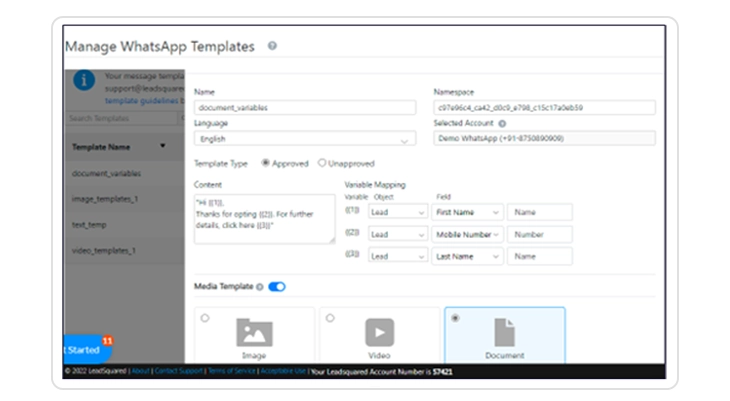The width and height of the screenshot is (730, 401).
Task: Turn off the Media Template toggle
Action: [277, 287]
